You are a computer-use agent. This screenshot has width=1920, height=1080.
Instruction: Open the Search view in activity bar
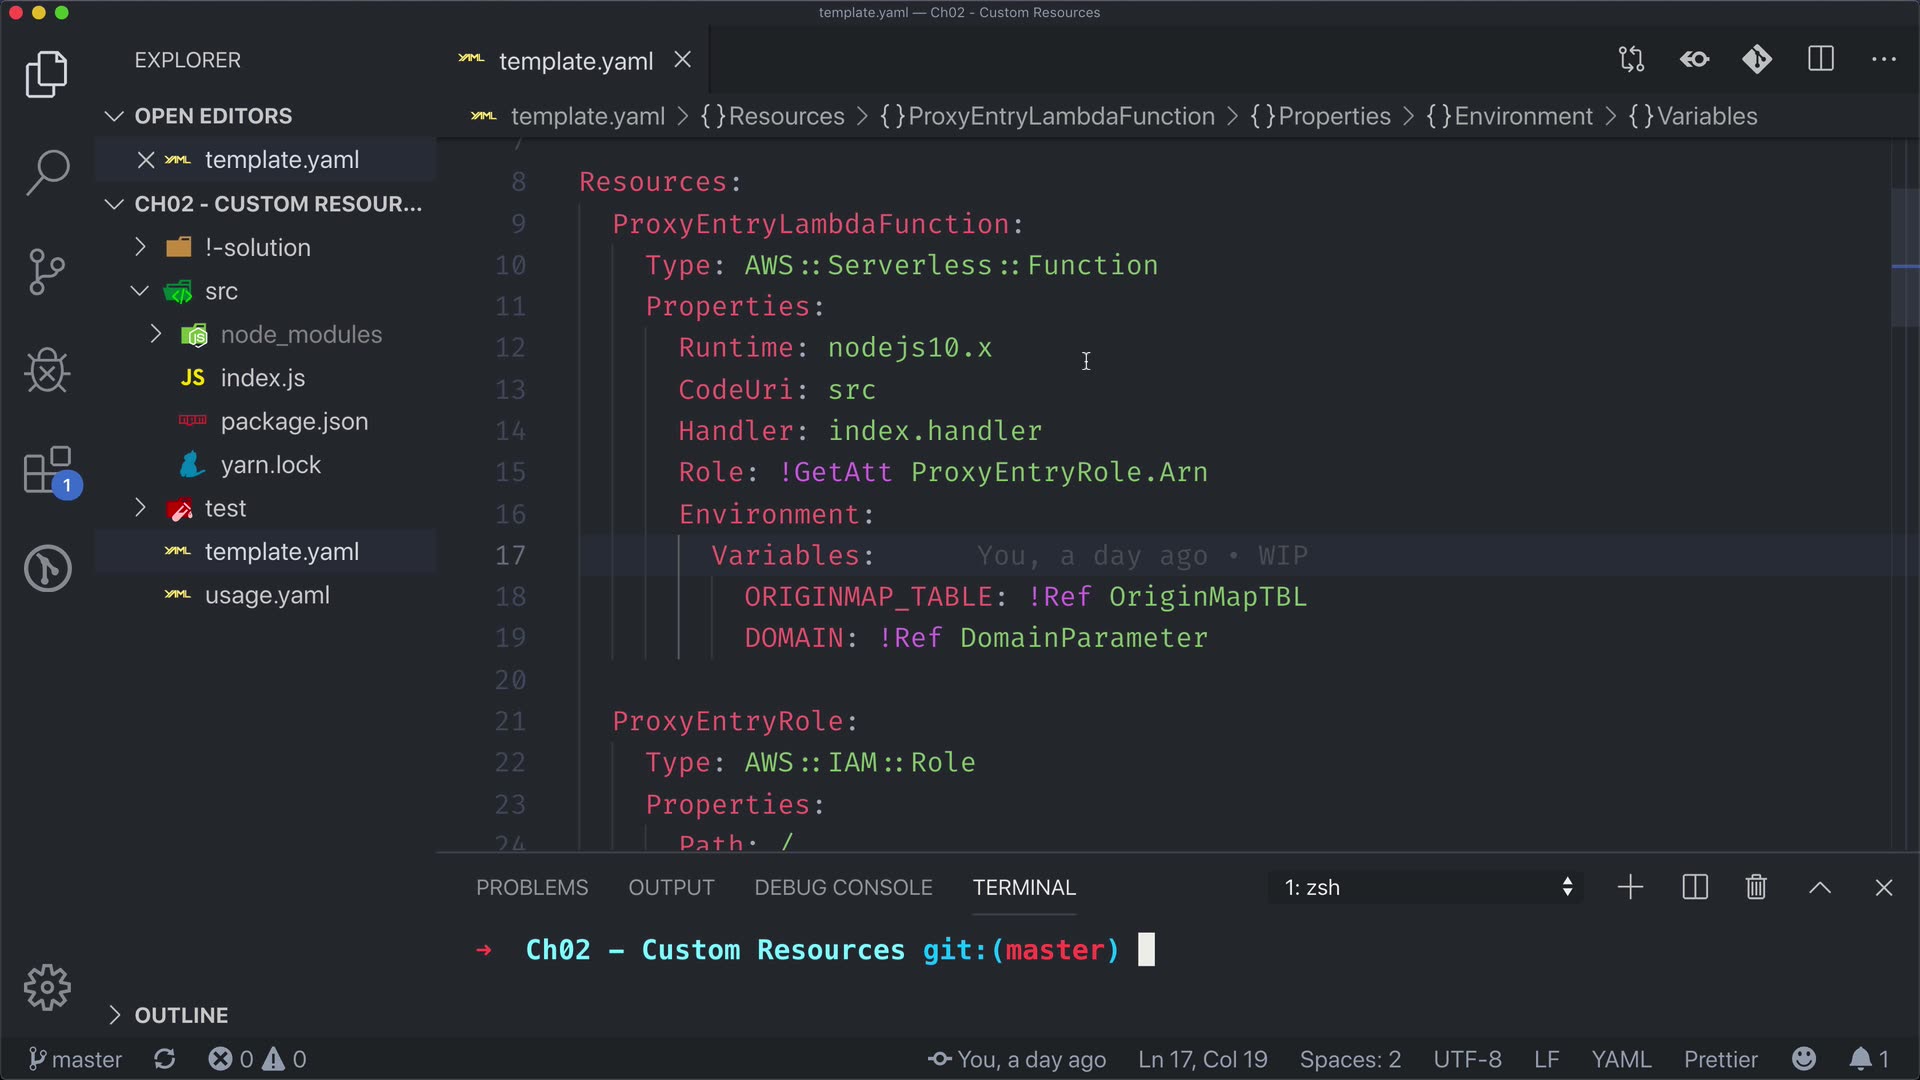pyautogui.click(x=47, y=172)
